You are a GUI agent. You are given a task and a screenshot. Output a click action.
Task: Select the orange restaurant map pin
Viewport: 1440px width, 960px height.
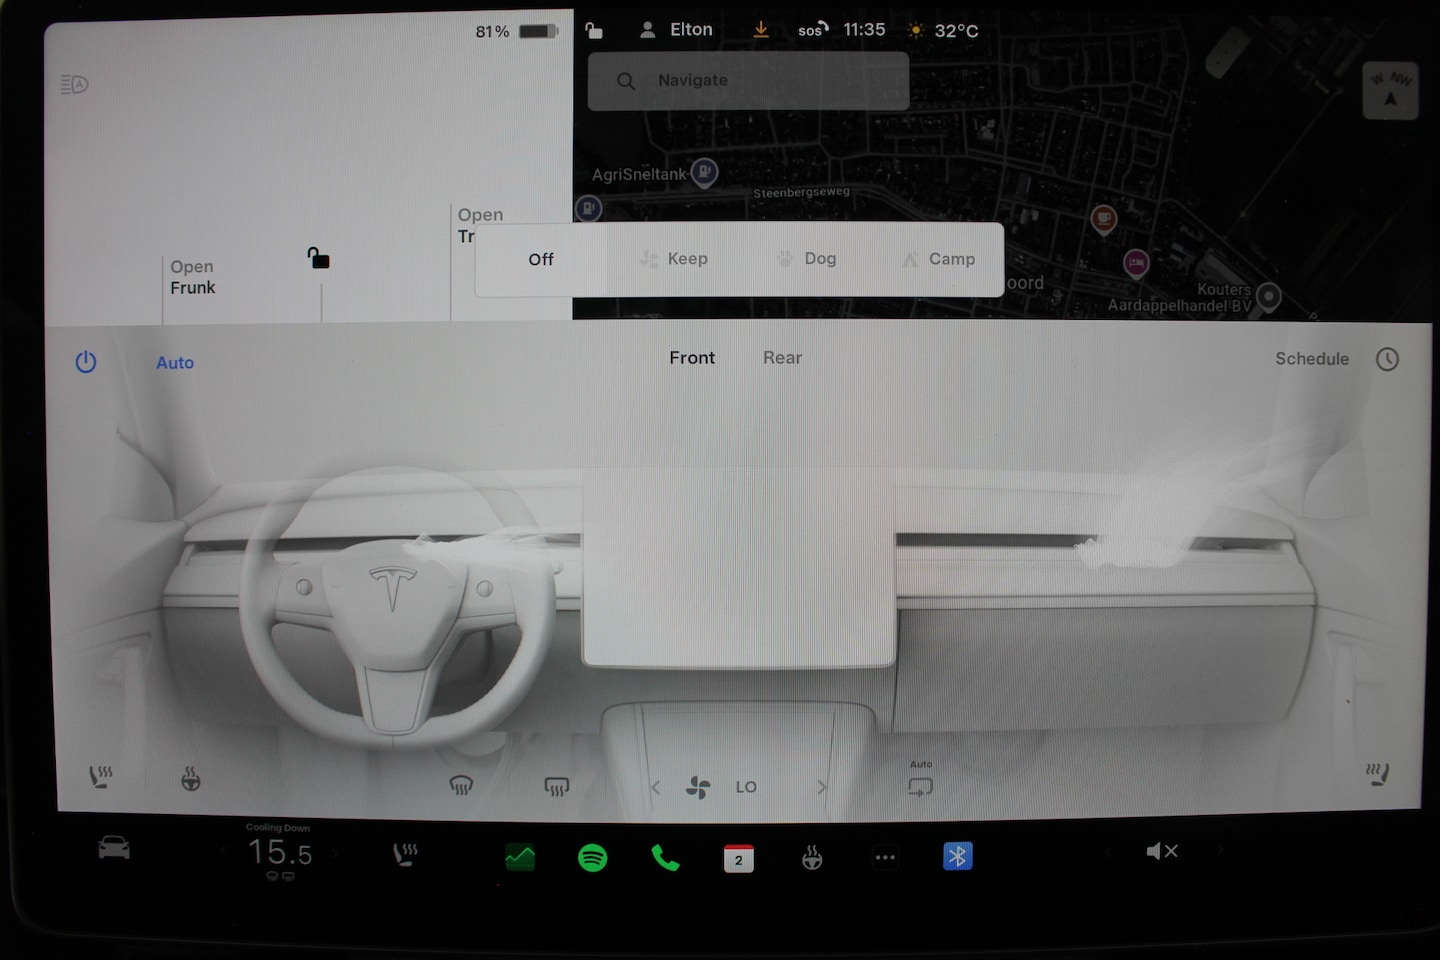[x=1103, y=218]
